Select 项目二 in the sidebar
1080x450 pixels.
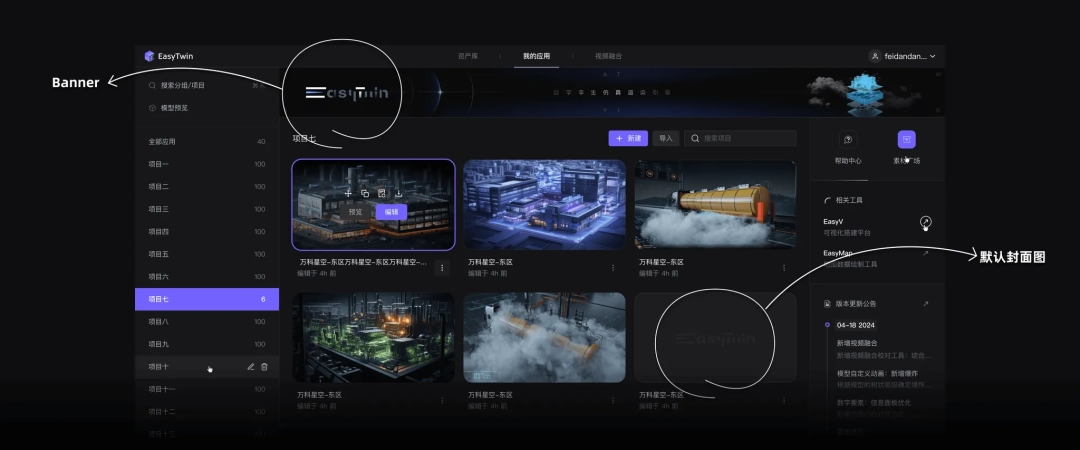(x=207, y=187)
